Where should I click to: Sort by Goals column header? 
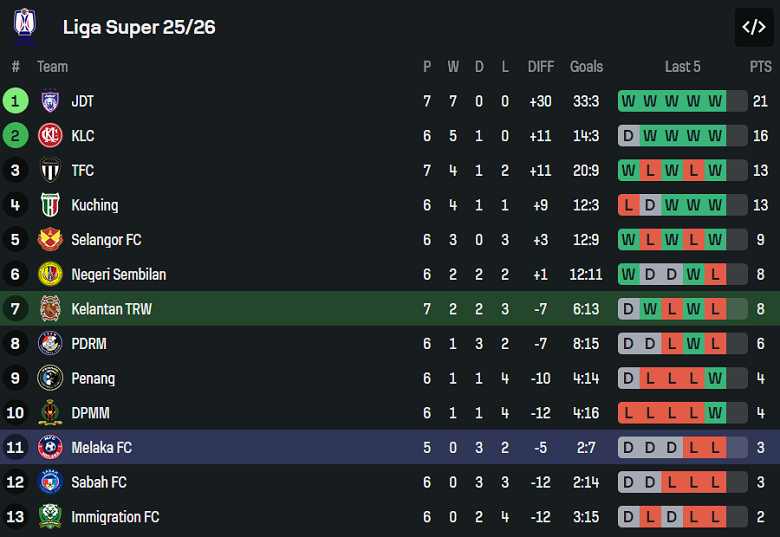coord(586,67)
